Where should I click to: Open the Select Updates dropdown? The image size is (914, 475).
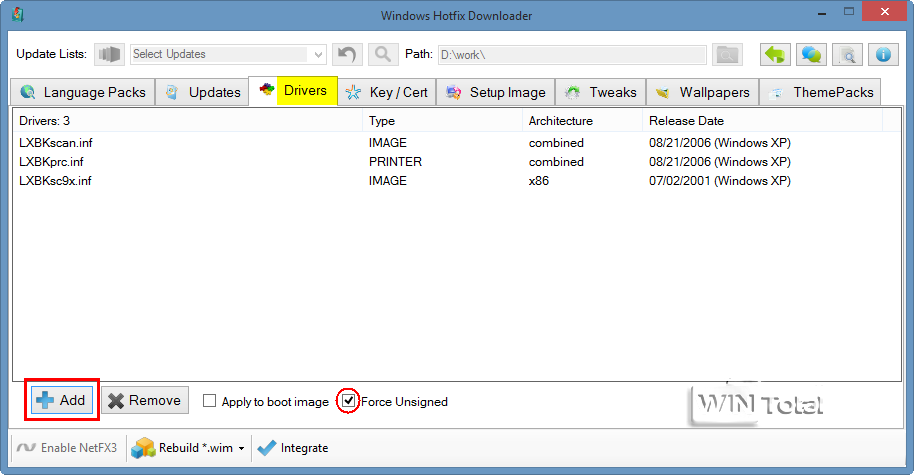228,54
